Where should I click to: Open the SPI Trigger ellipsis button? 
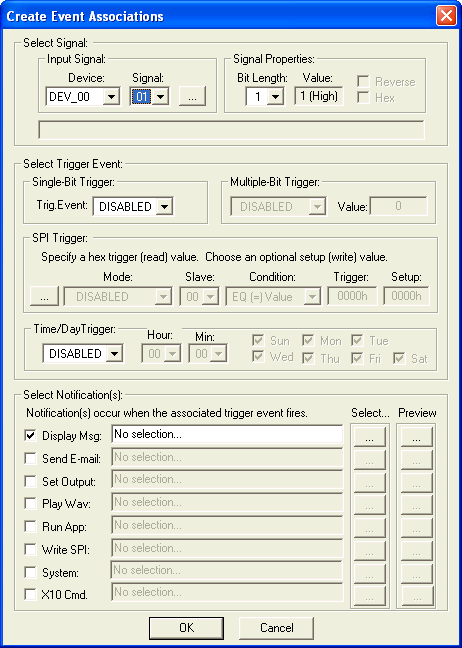point(45,296)
